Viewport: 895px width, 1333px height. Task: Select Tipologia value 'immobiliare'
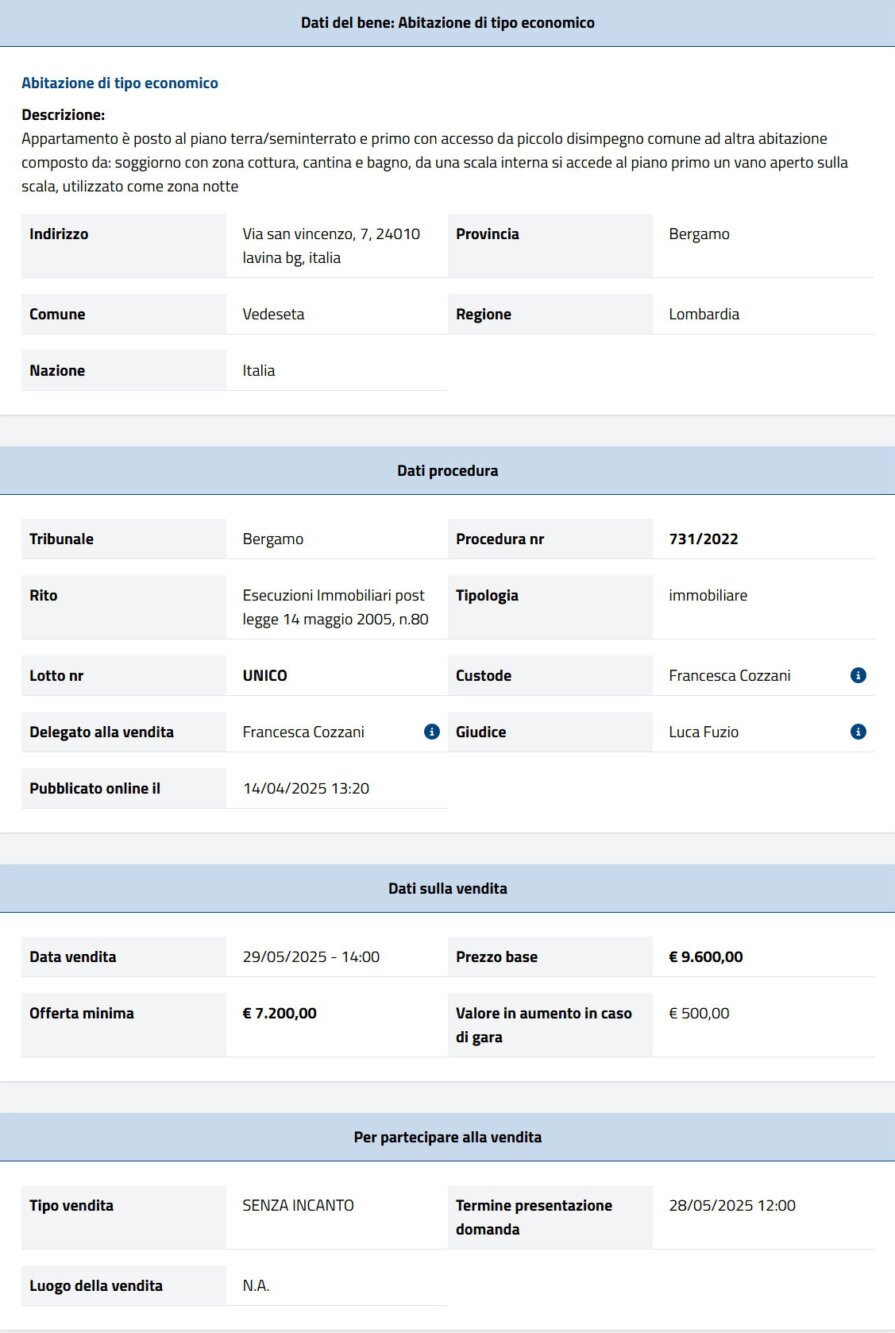708,595
